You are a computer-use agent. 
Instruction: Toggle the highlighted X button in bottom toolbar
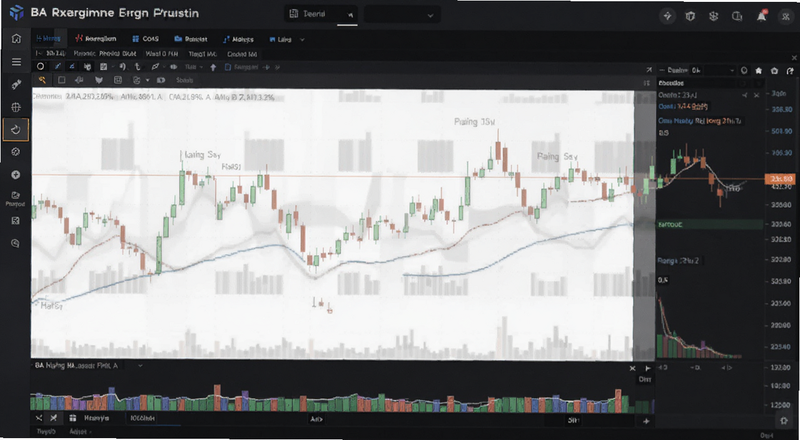[x=53, y=418]
